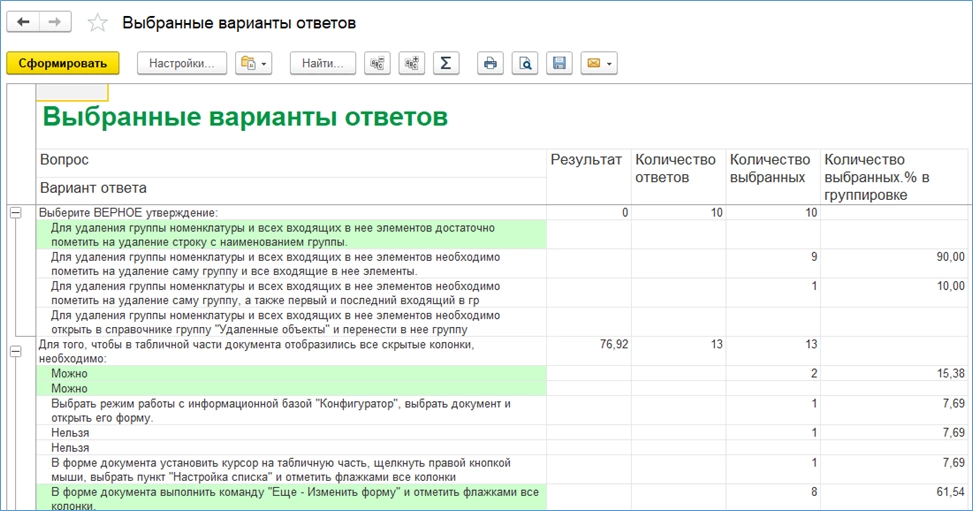The height and width of the screenshot is (511, 973).
Task: Click the forward navigation arrow
Action: (x=56, y=22)
